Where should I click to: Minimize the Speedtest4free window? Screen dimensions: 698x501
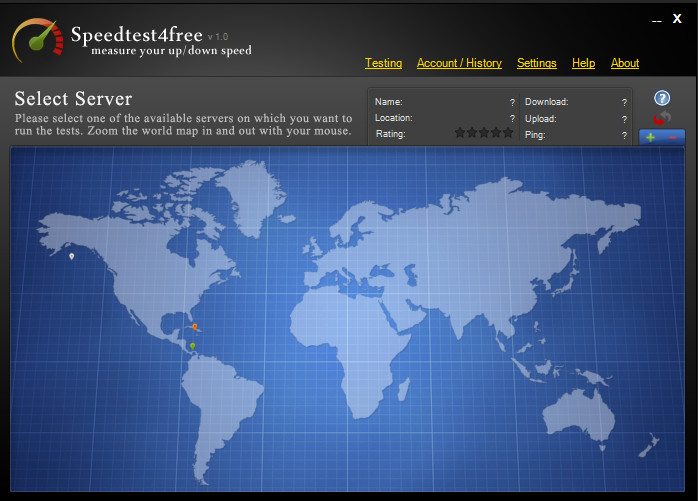(x=657, y=21)
